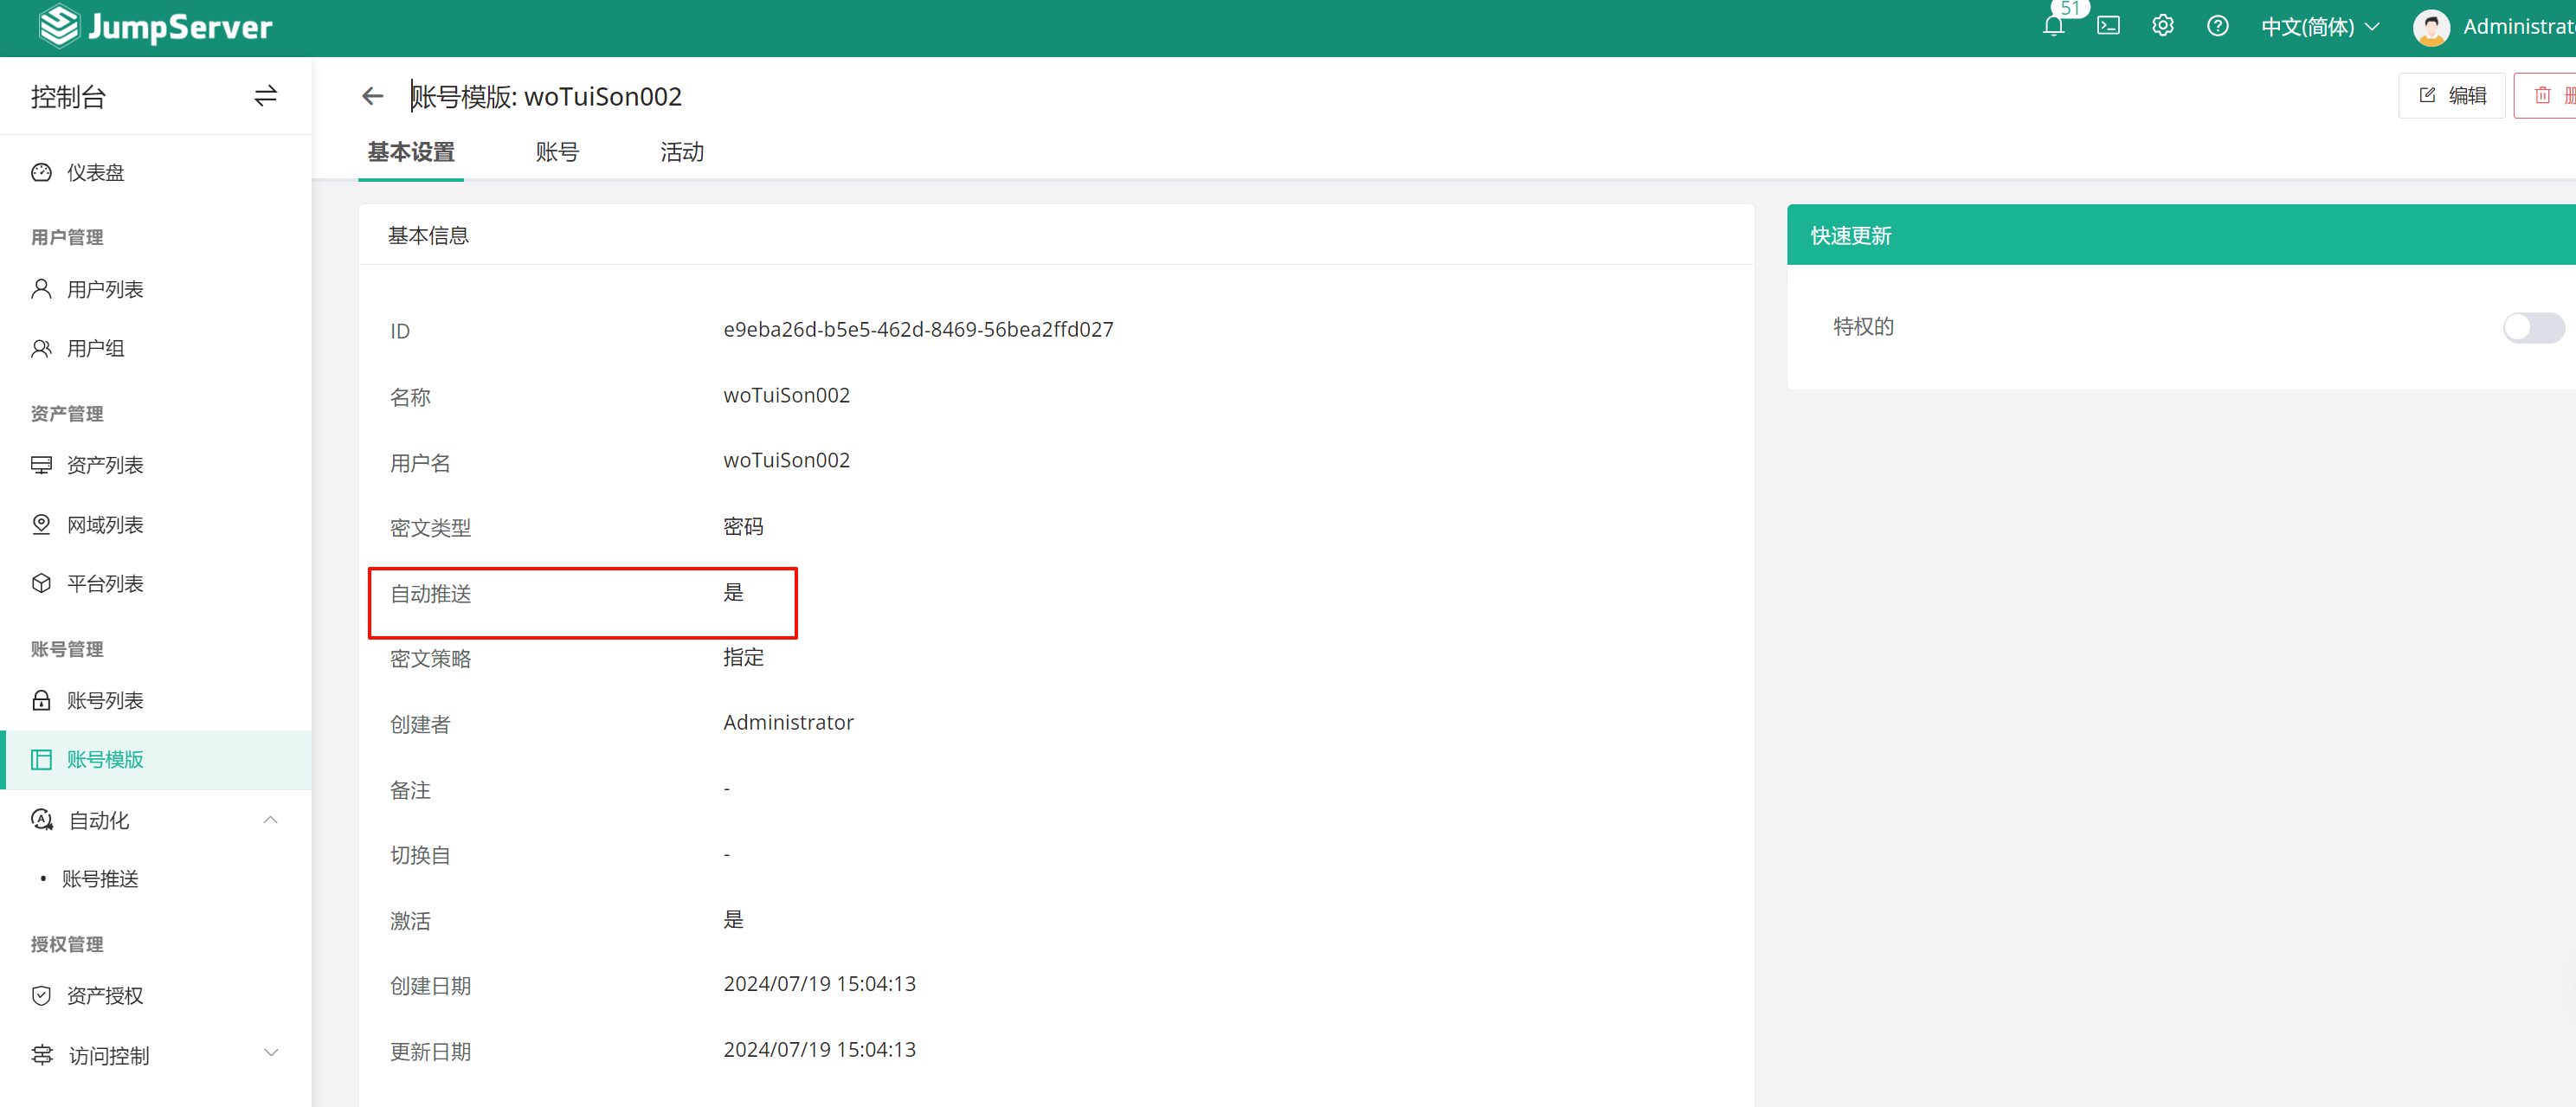This screenshot has height=1107, width=2576.
Task: Select 用户列表 in the sidebar
Action: click(105, 290)
